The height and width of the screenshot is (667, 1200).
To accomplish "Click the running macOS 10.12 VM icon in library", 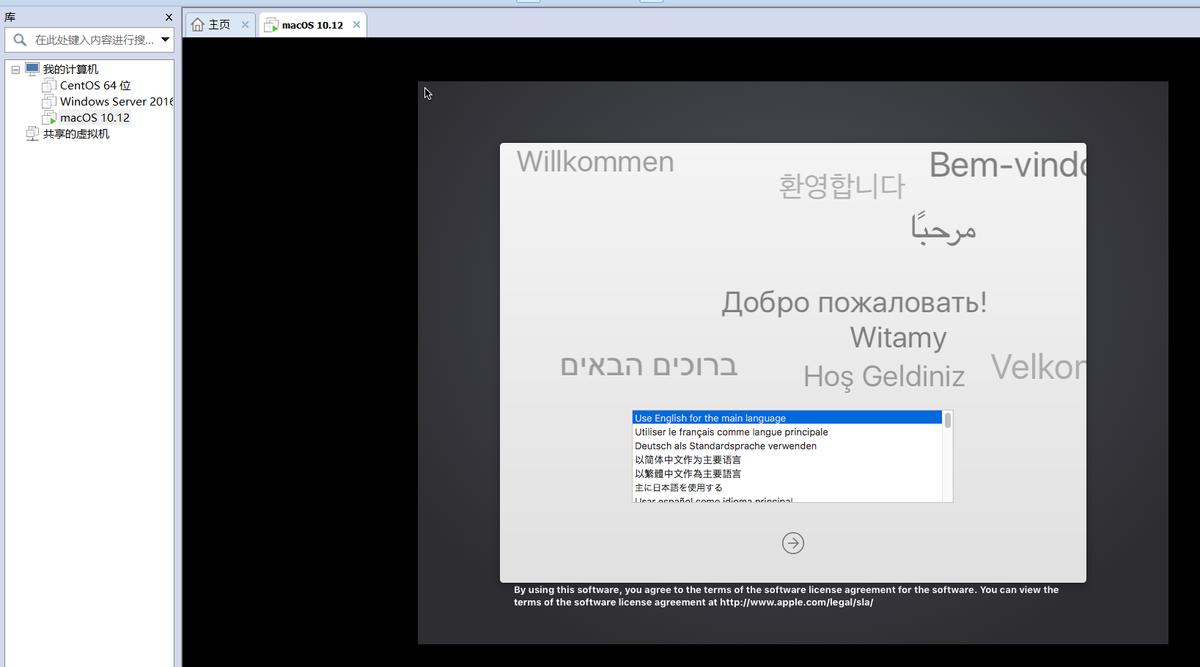I will 48,117.
